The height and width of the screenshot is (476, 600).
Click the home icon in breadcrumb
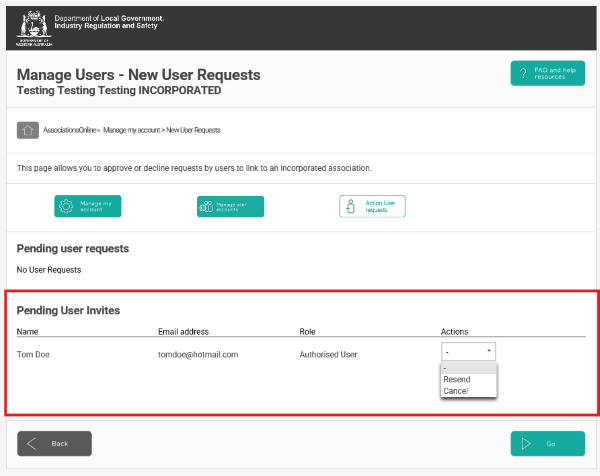click(28, 130)
